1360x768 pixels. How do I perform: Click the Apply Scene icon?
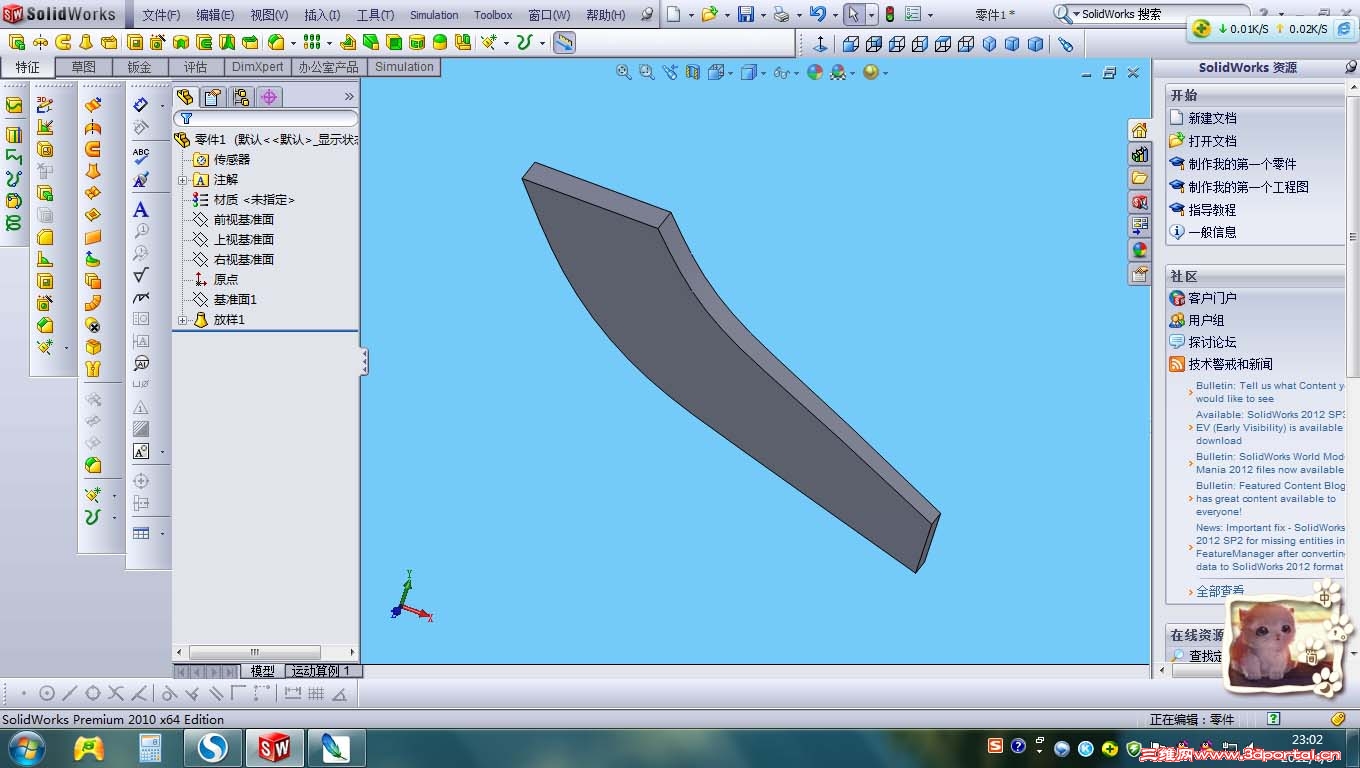point(838,72)
